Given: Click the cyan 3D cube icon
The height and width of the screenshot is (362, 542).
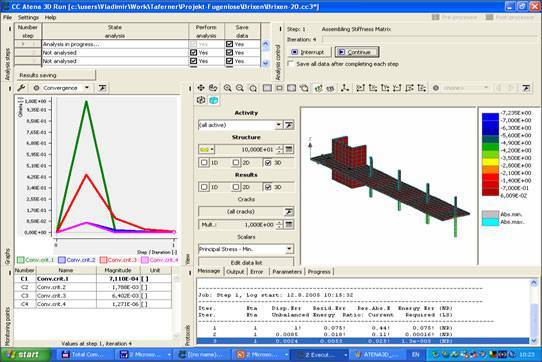Looking at the screenshot, I should pos(214,100).
